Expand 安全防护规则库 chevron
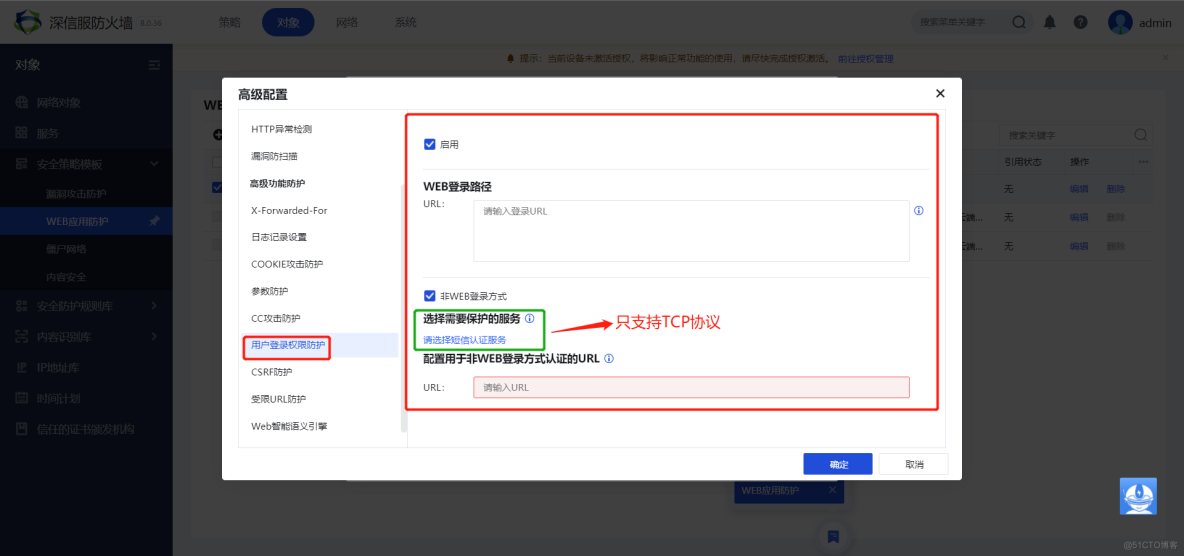 (154, 306)
